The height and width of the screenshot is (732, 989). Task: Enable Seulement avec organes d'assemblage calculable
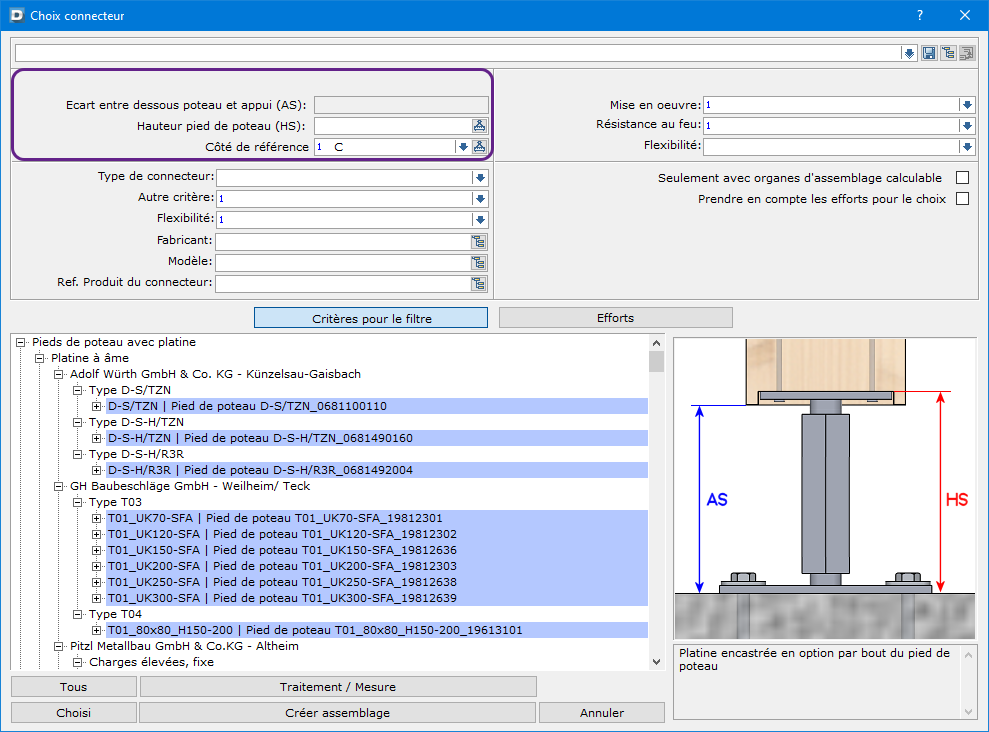pyautogui.click(x=963, y=178)
